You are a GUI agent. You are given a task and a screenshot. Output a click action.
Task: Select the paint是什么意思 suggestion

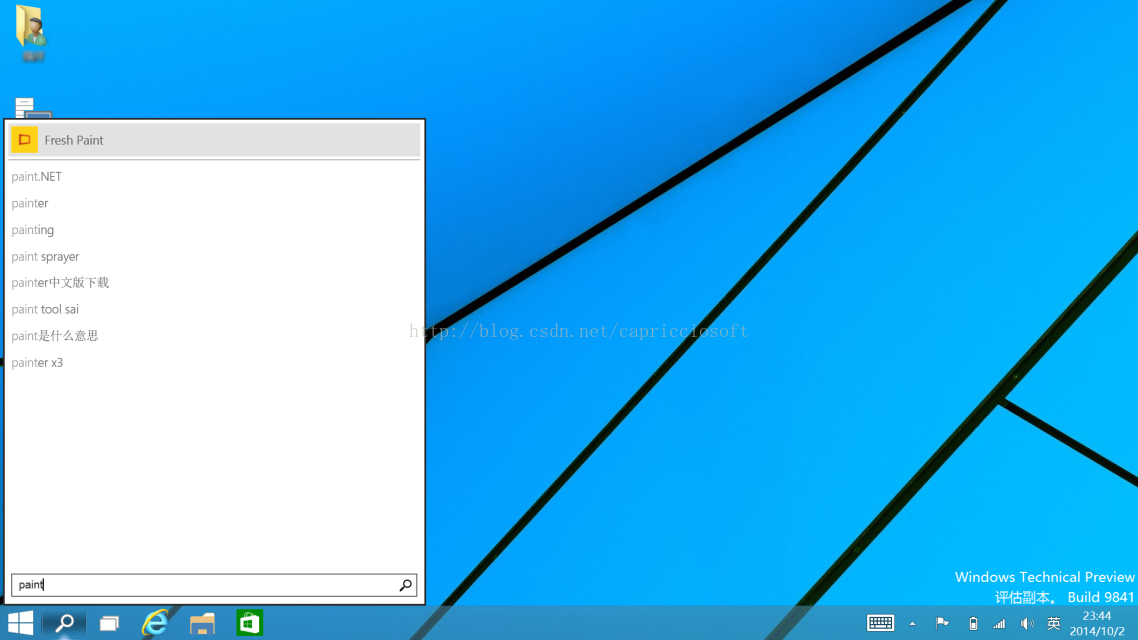[x=54, y=336]
